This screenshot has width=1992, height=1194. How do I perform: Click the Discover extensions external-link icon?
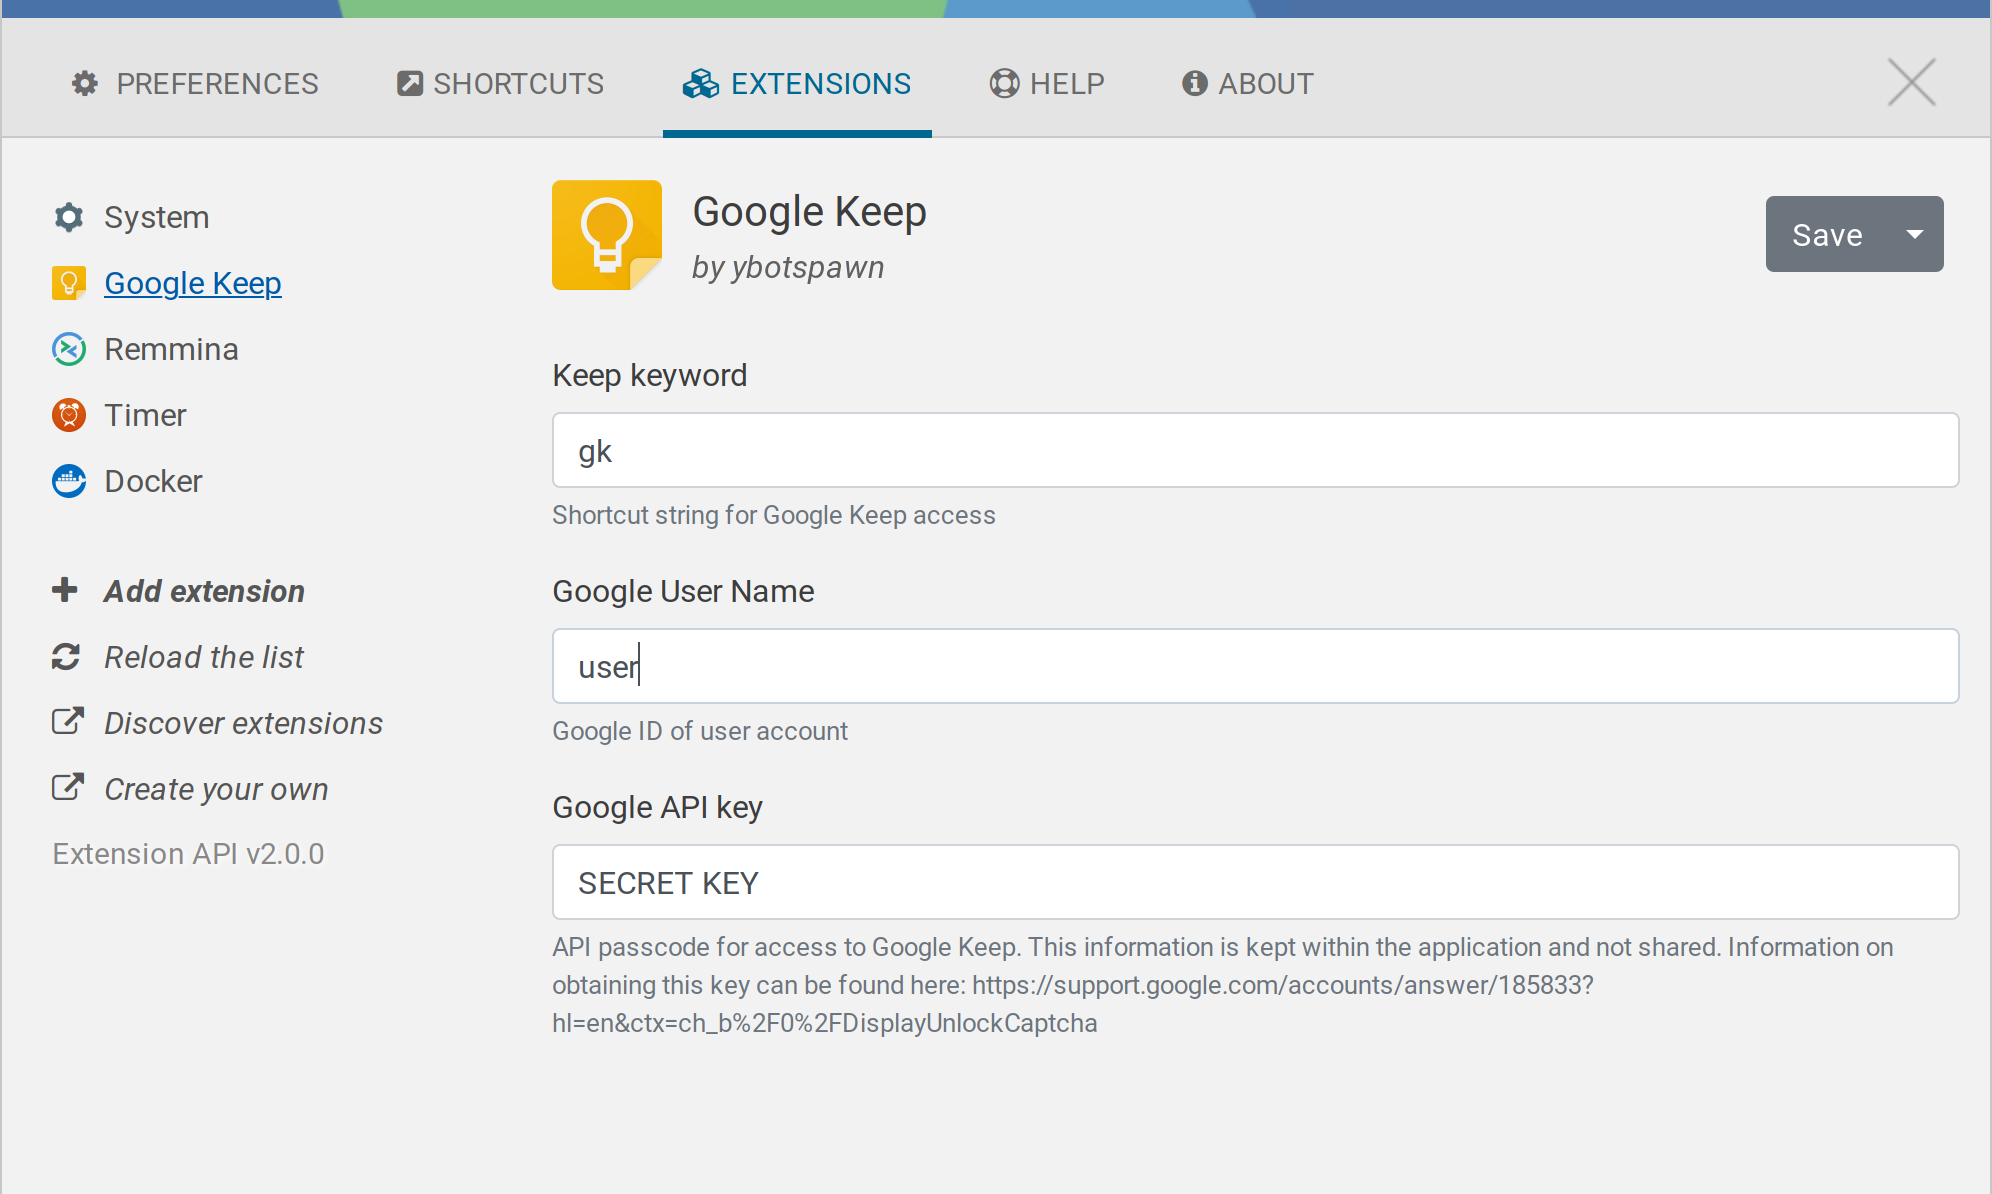click(67, 722)
